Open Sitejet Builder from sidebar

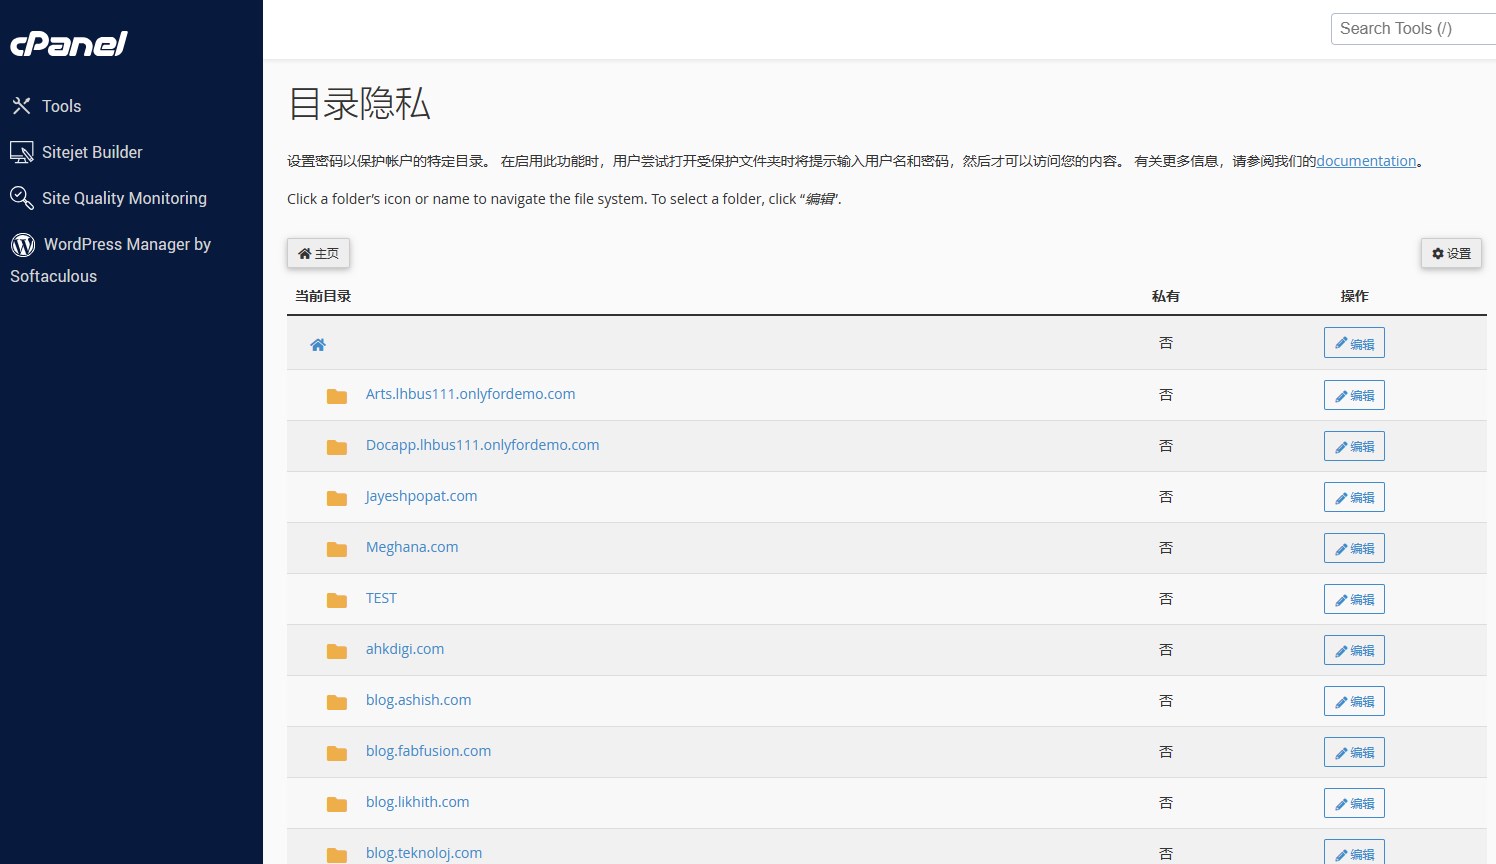[92, 152]
